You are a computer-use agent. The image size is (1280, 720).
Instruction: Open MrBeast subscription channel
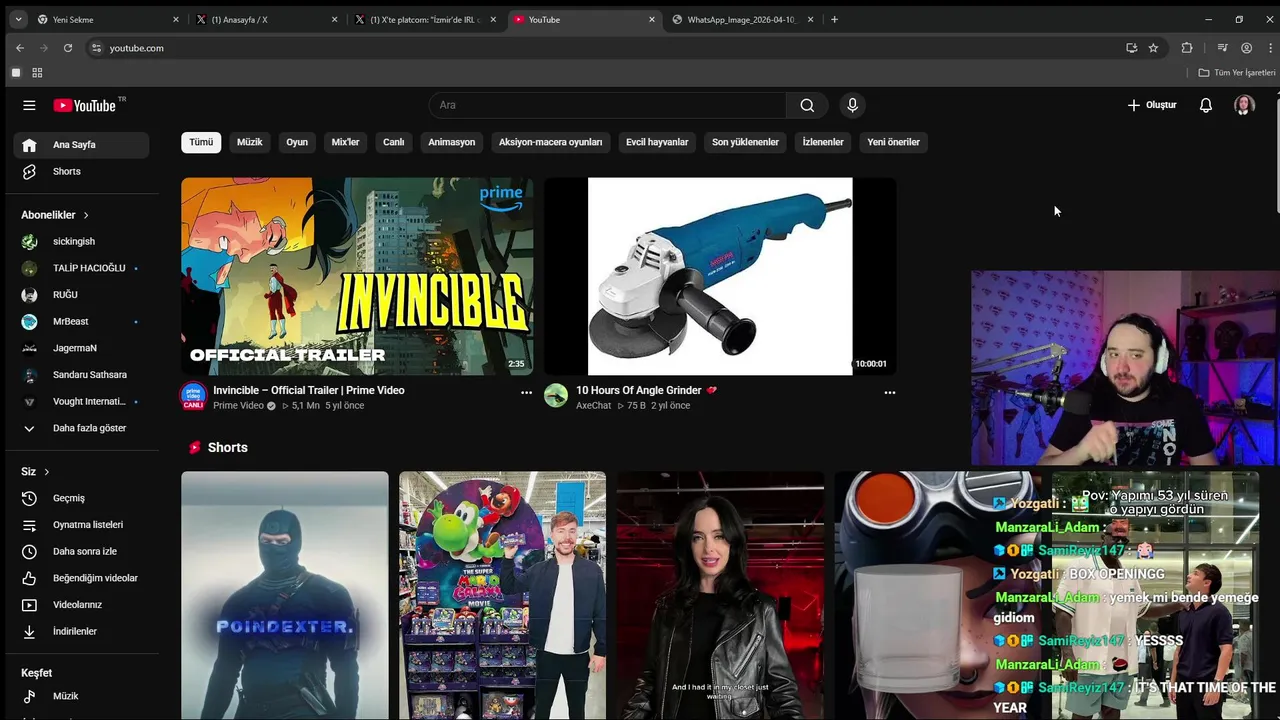(x=81, y=322)
